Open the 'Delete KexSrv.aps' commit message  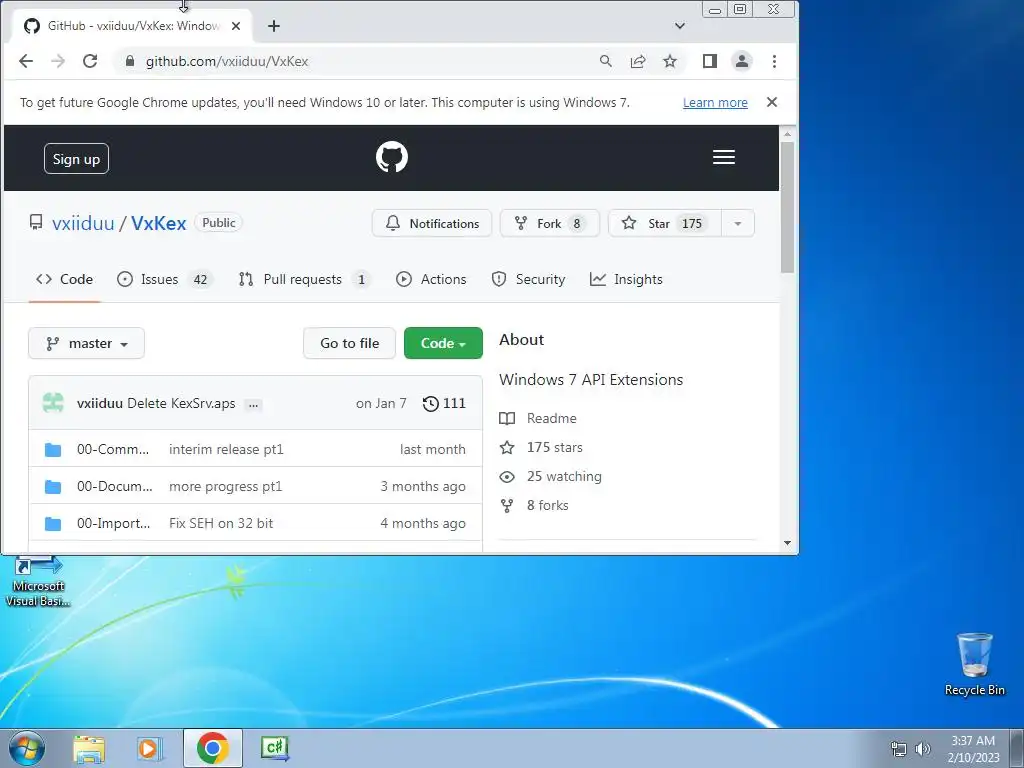point(181,404)
